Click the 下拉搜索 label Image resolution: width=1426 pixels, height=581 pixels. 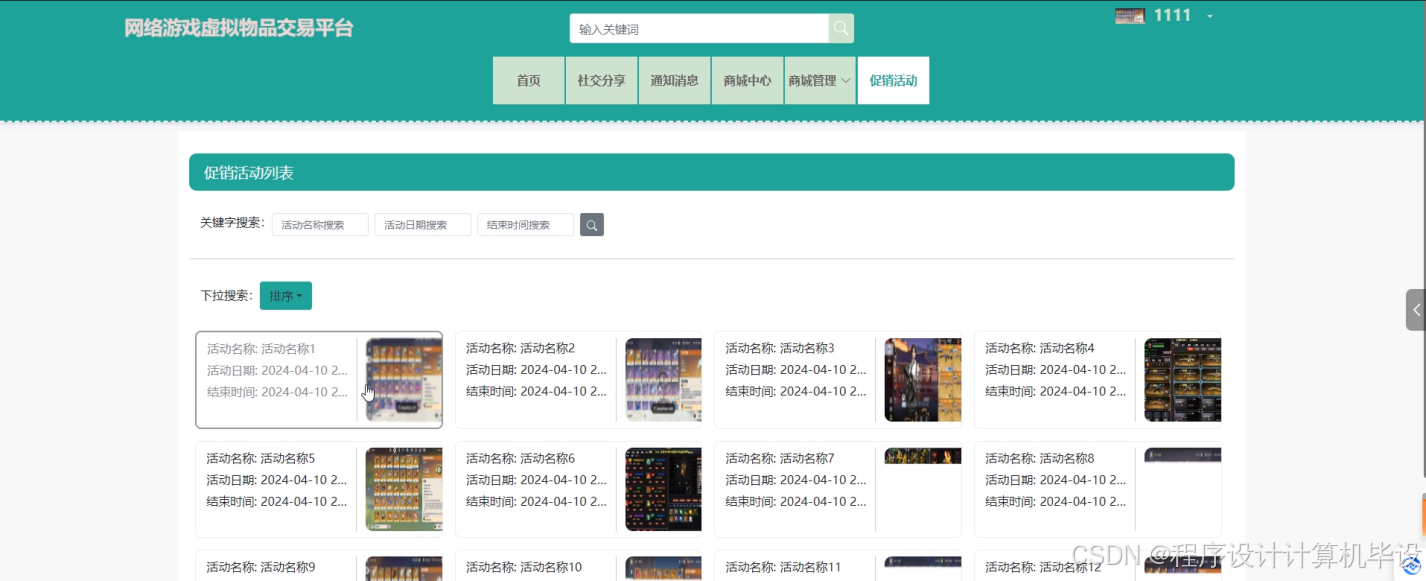(226, 296)
